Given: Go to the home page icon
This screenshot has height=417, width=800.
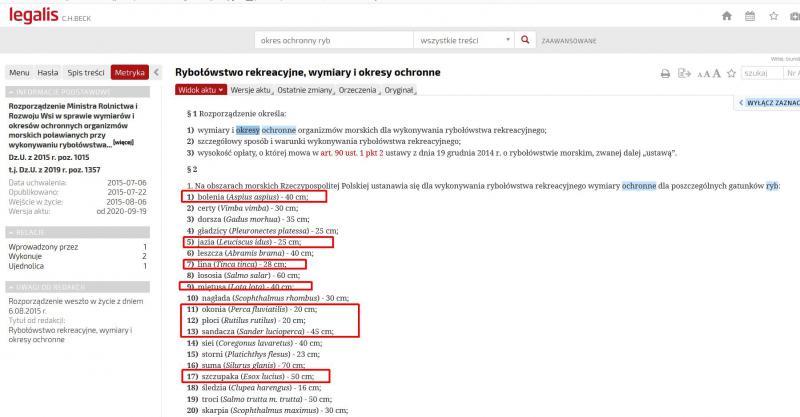Looking at the screenshot, I should [x=727, y=17].
